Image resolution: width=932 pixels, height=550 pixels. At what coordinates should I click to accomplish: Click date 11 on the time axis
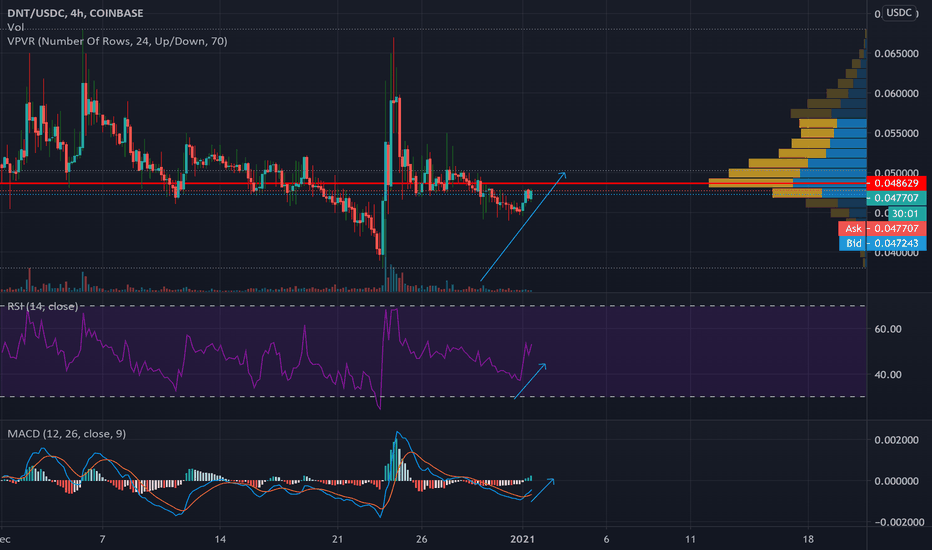tap(690, 539)
